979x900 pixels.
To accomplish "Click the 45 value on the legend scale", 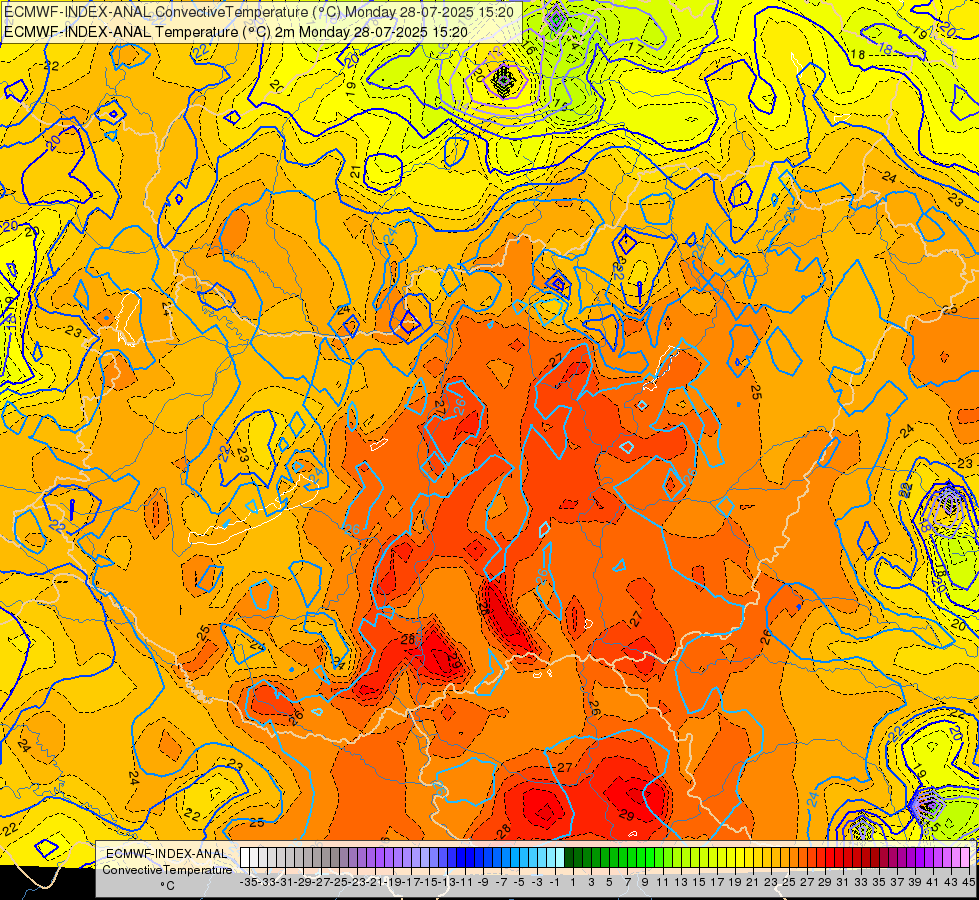I will [968, 883].
